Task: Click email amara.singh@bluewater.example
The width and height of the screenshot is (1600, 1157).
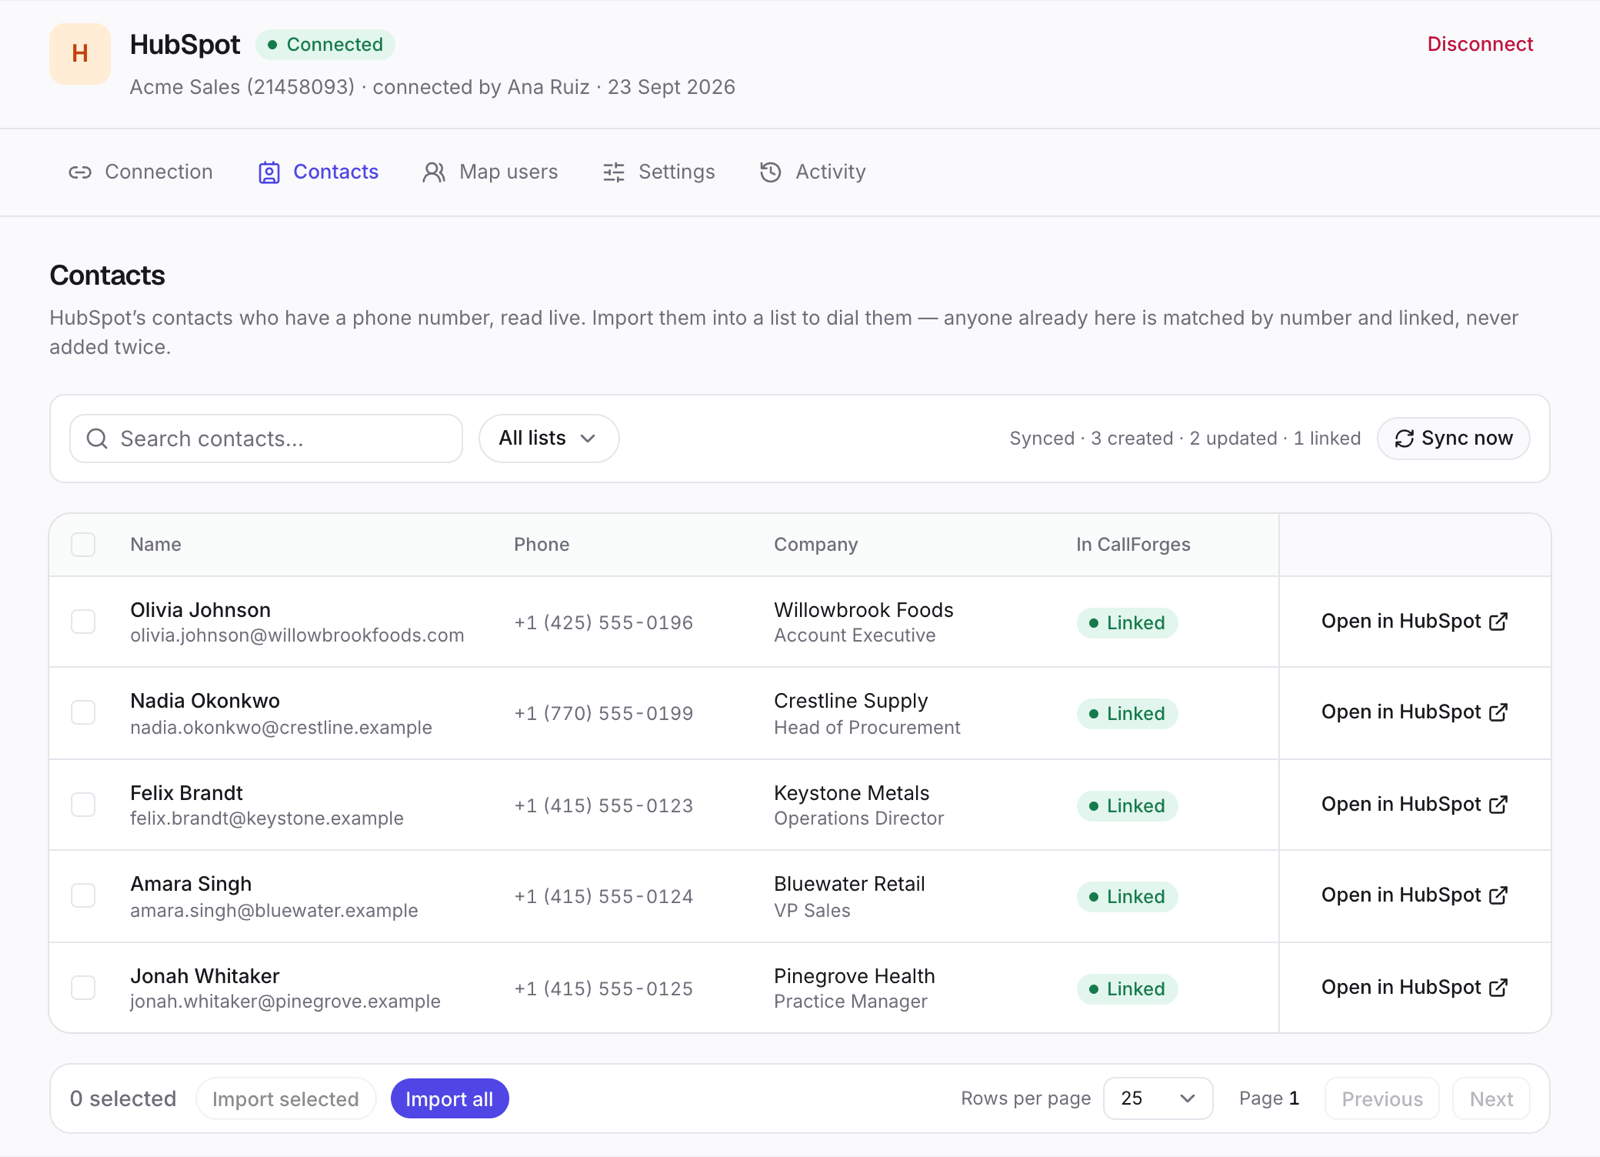Action: 274,911
